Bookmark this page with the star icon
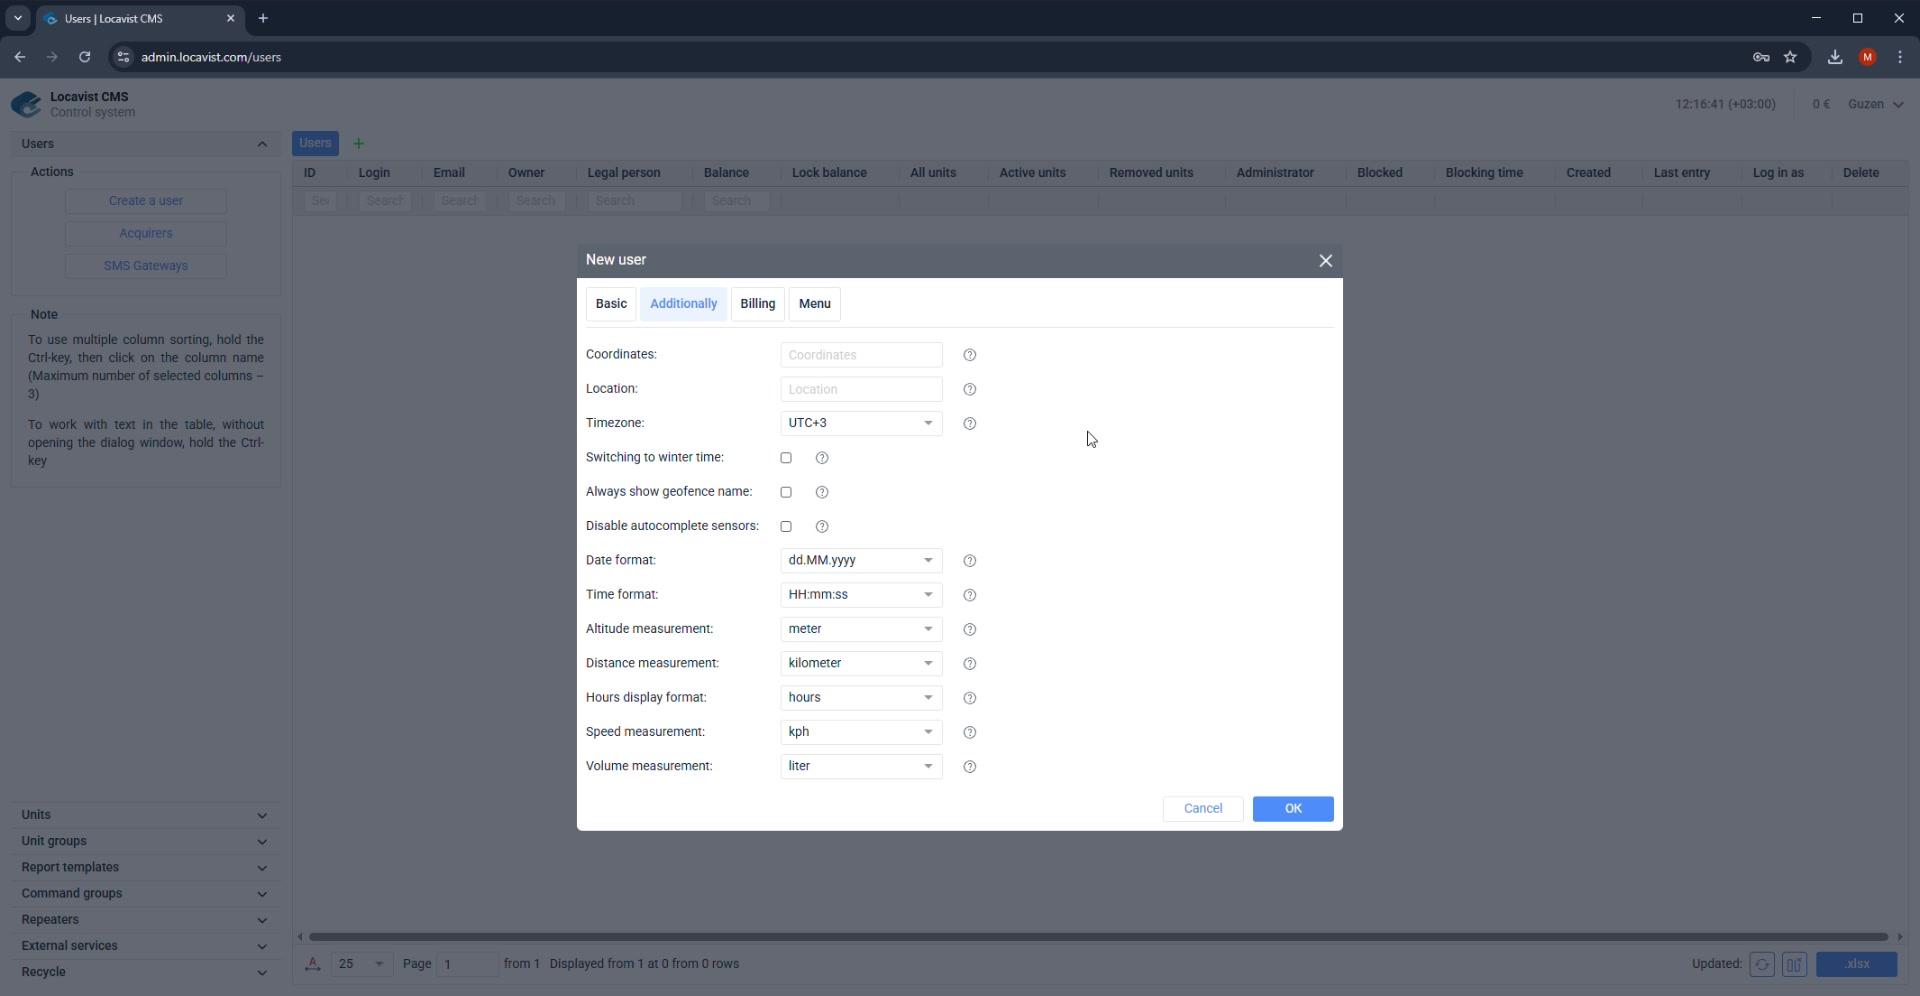Screen dimensions: 1920x996 coord(1790,57)
